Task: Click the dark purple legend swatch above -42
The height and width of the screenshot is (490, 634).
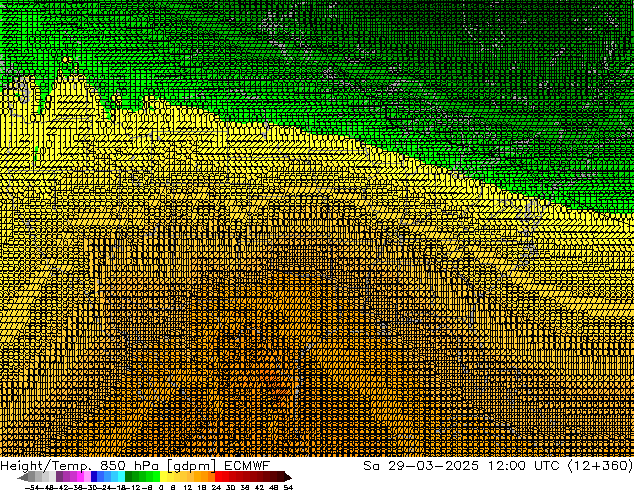Action: (x=59, y=476)
